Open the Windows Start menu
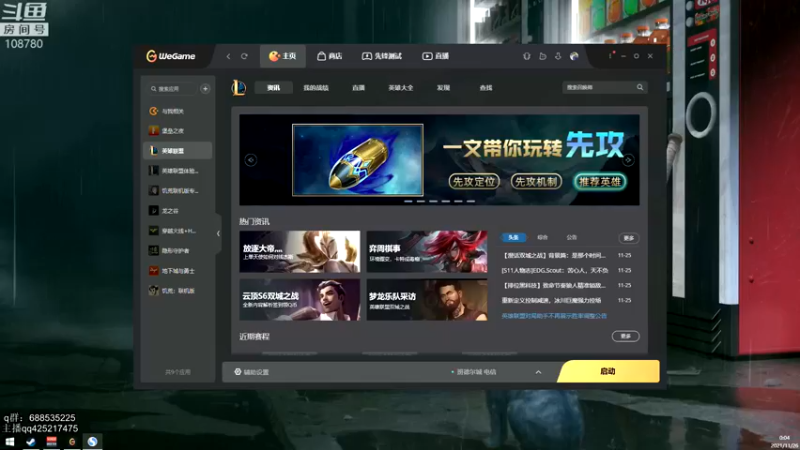 pos(10,442)
